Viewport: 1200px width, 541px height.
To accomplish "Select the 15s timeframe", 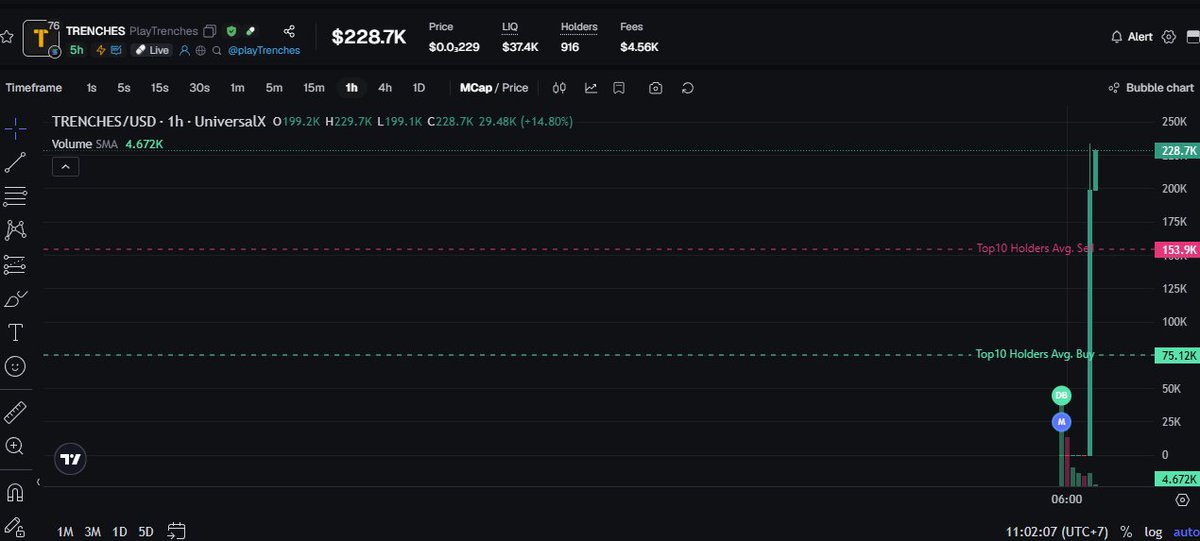I will click(x=159, y=88).
